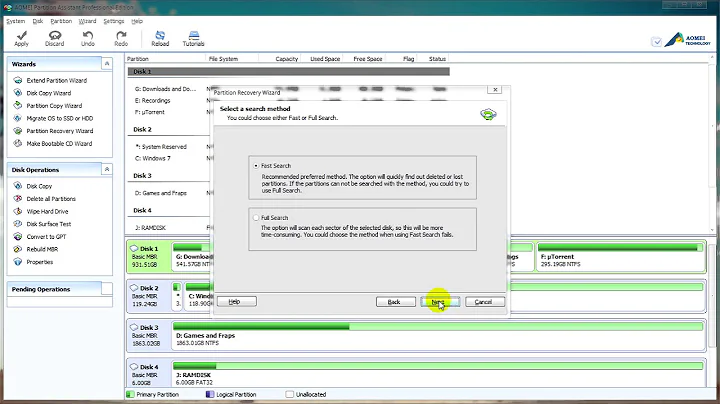Open the Settings menu
The image size is (720, 404).
tap(114, 21)
